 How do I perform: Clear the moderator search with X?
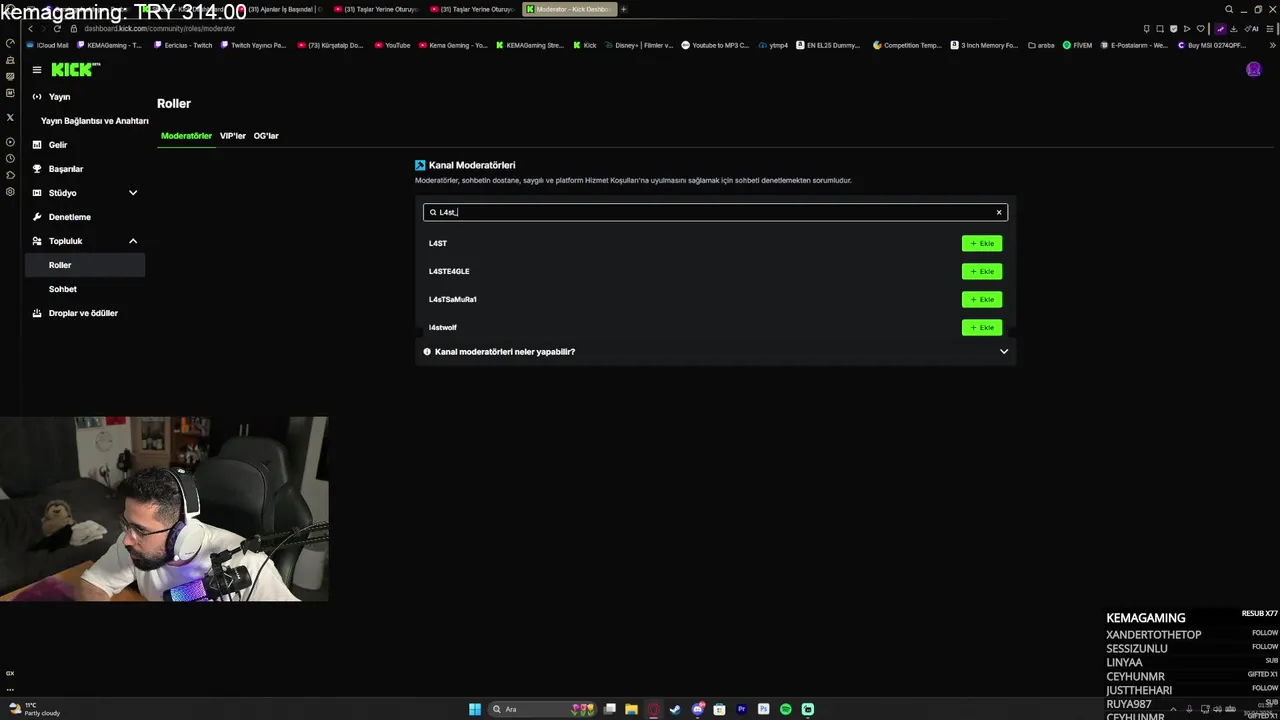[x=998, y=212]
